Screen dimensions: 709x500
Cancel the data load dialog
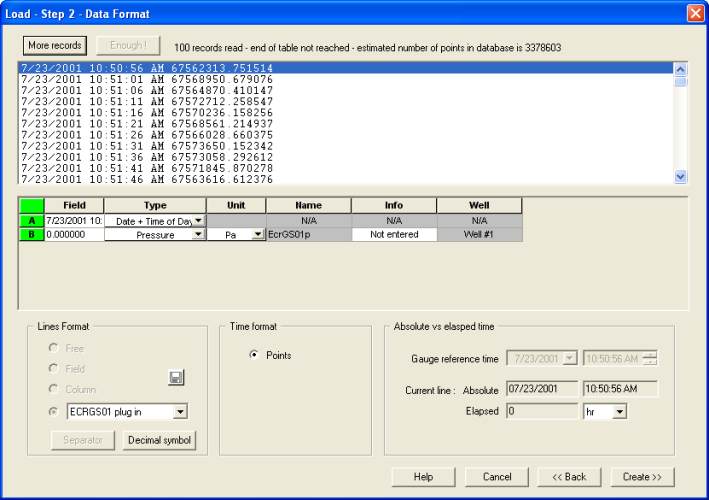click(x=497, y=477)
